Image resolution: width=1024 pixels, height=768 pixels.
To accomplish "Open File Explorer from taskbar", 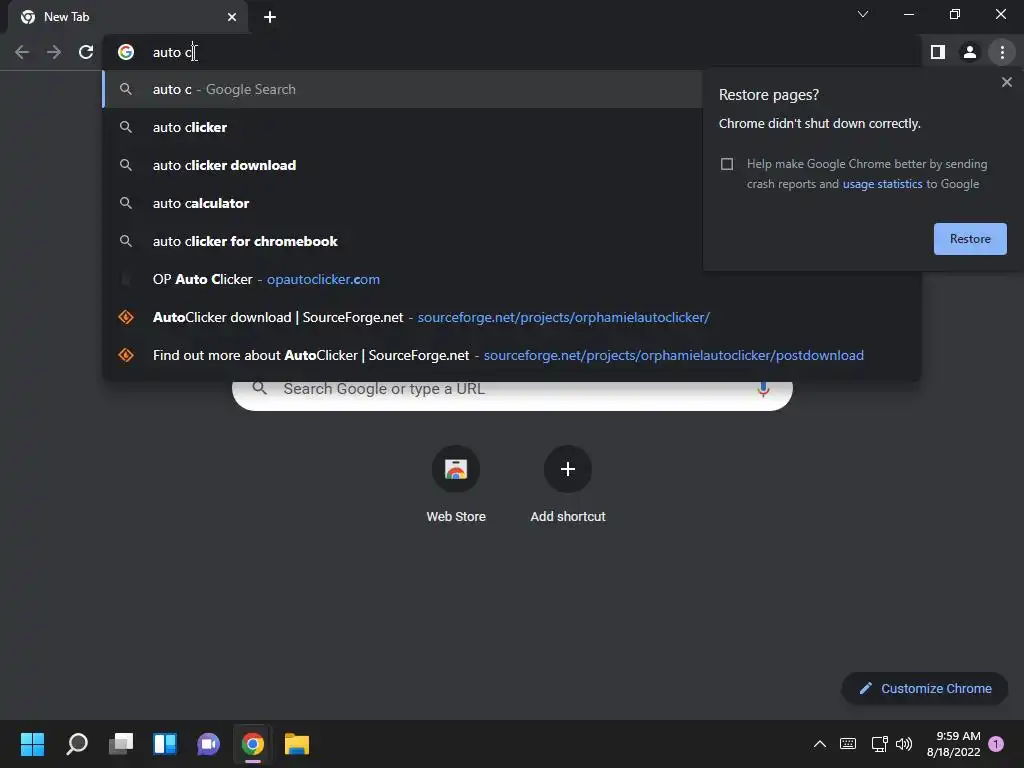I will pyautogui.click(x=296, y=744).
